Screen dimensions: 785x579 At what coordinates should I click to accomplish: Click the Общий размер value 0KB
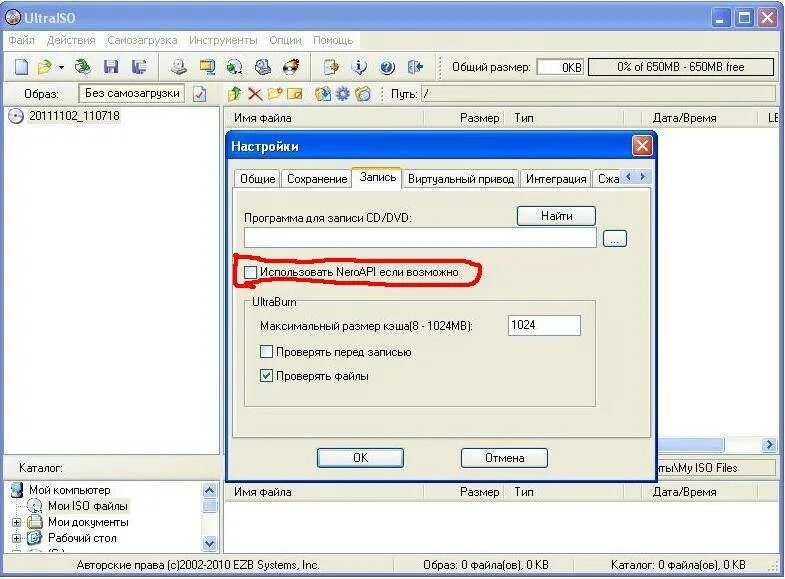pyautogui.click(x=560, y=67)
